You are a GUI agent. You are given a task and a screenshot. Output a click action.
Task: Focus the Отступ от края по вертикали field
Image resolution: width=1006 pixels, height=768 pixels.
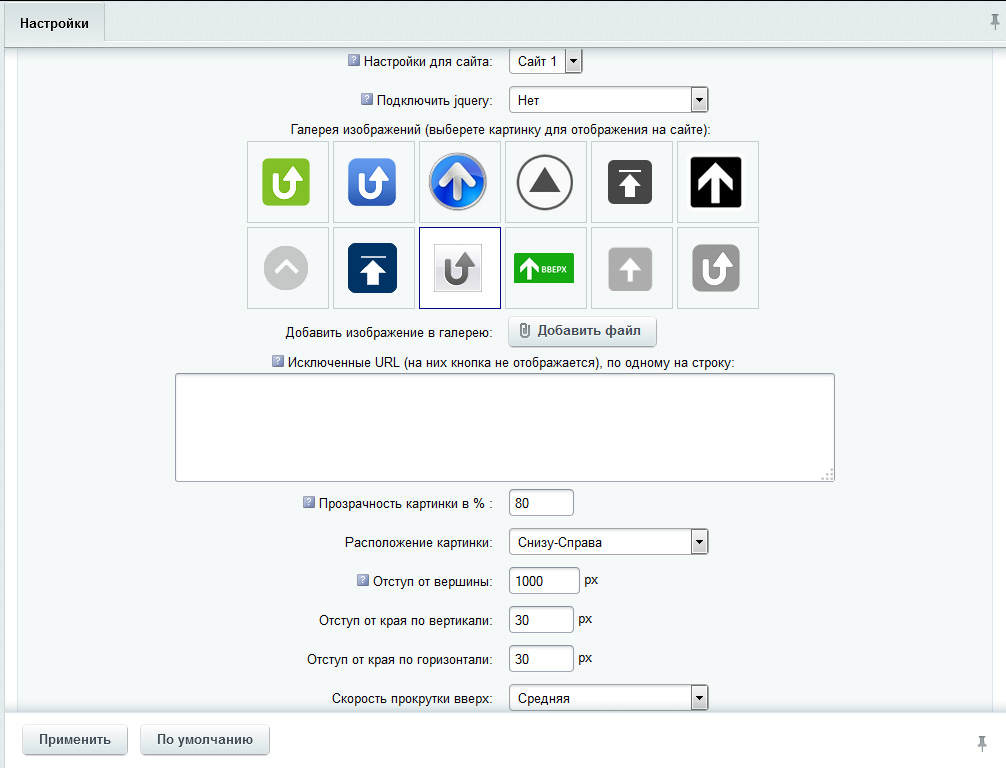pyautogui.click(x=541, y=620)
